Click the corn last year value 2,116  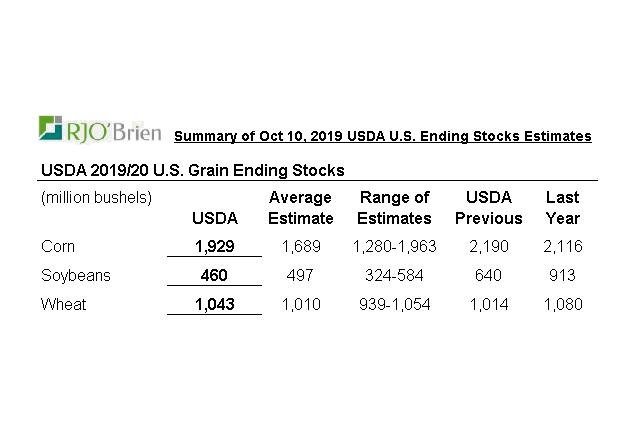coord(562,246)
